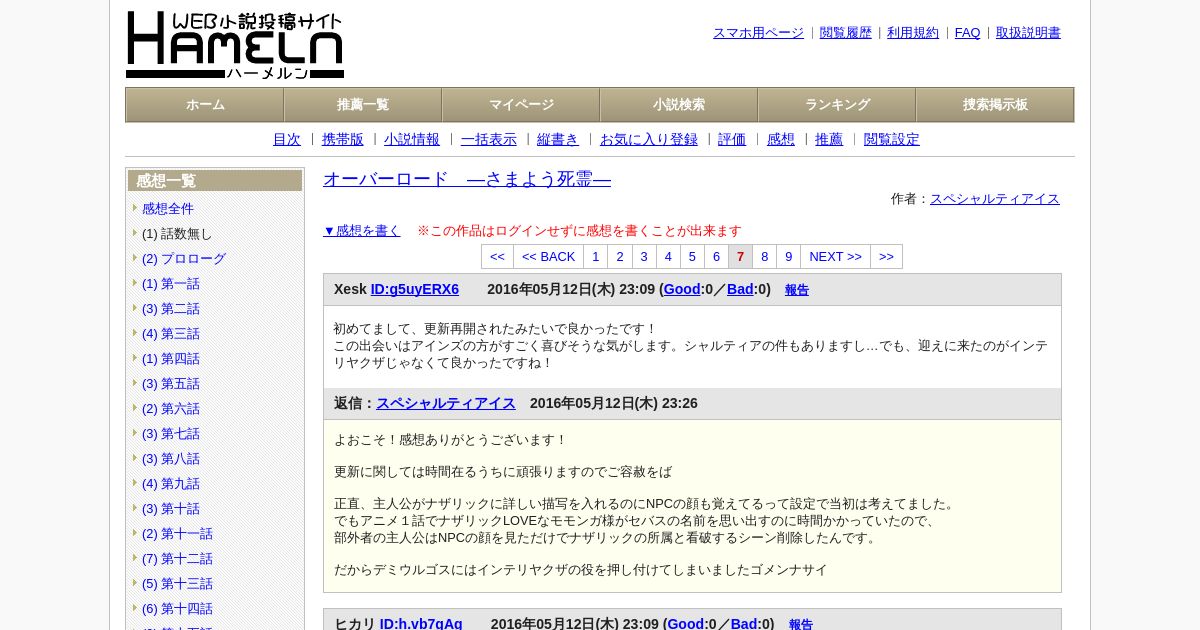
Task: Select (2) プロローグ in sidebar
Action: [x=184, y=259]
